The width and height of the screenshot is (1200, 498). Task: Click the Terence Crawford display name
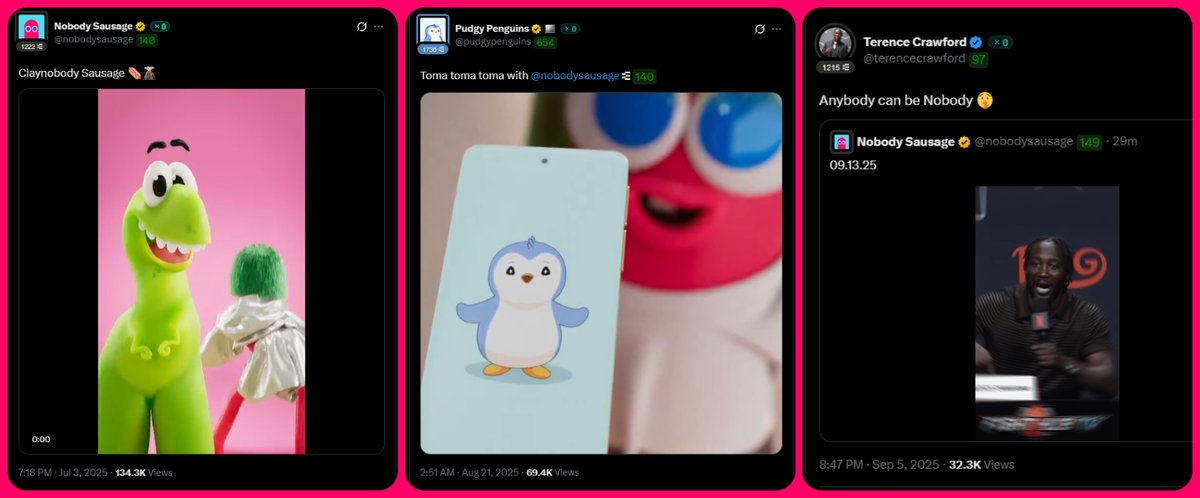pos(914,42)
